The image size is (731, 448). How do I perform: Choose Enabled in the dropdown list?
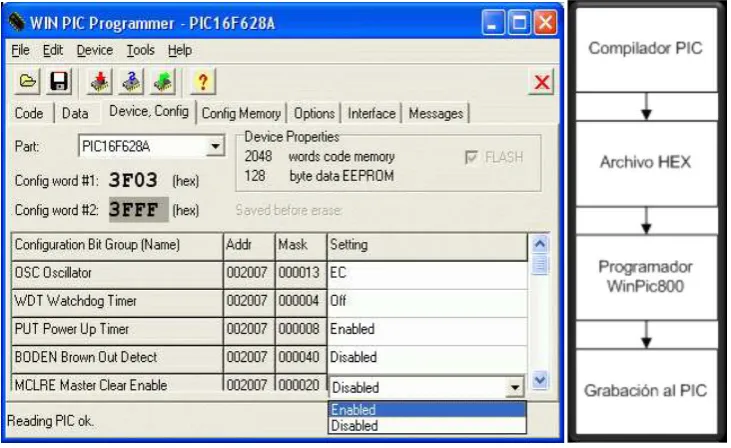(x=427, y=409)
